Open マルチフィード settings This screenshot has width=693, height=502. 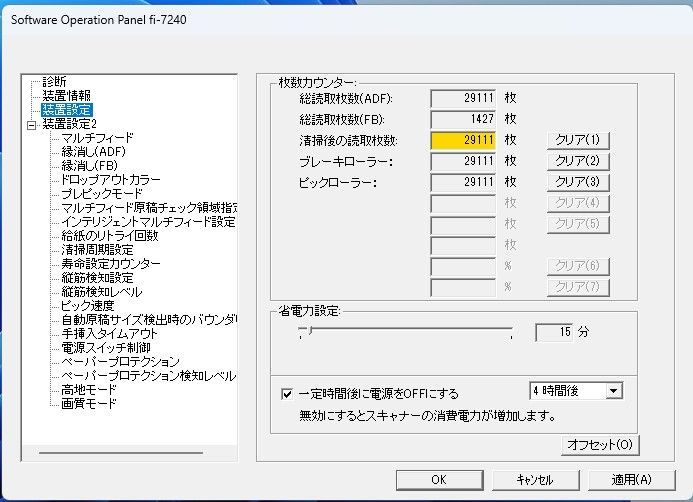(x=97, y=138)
